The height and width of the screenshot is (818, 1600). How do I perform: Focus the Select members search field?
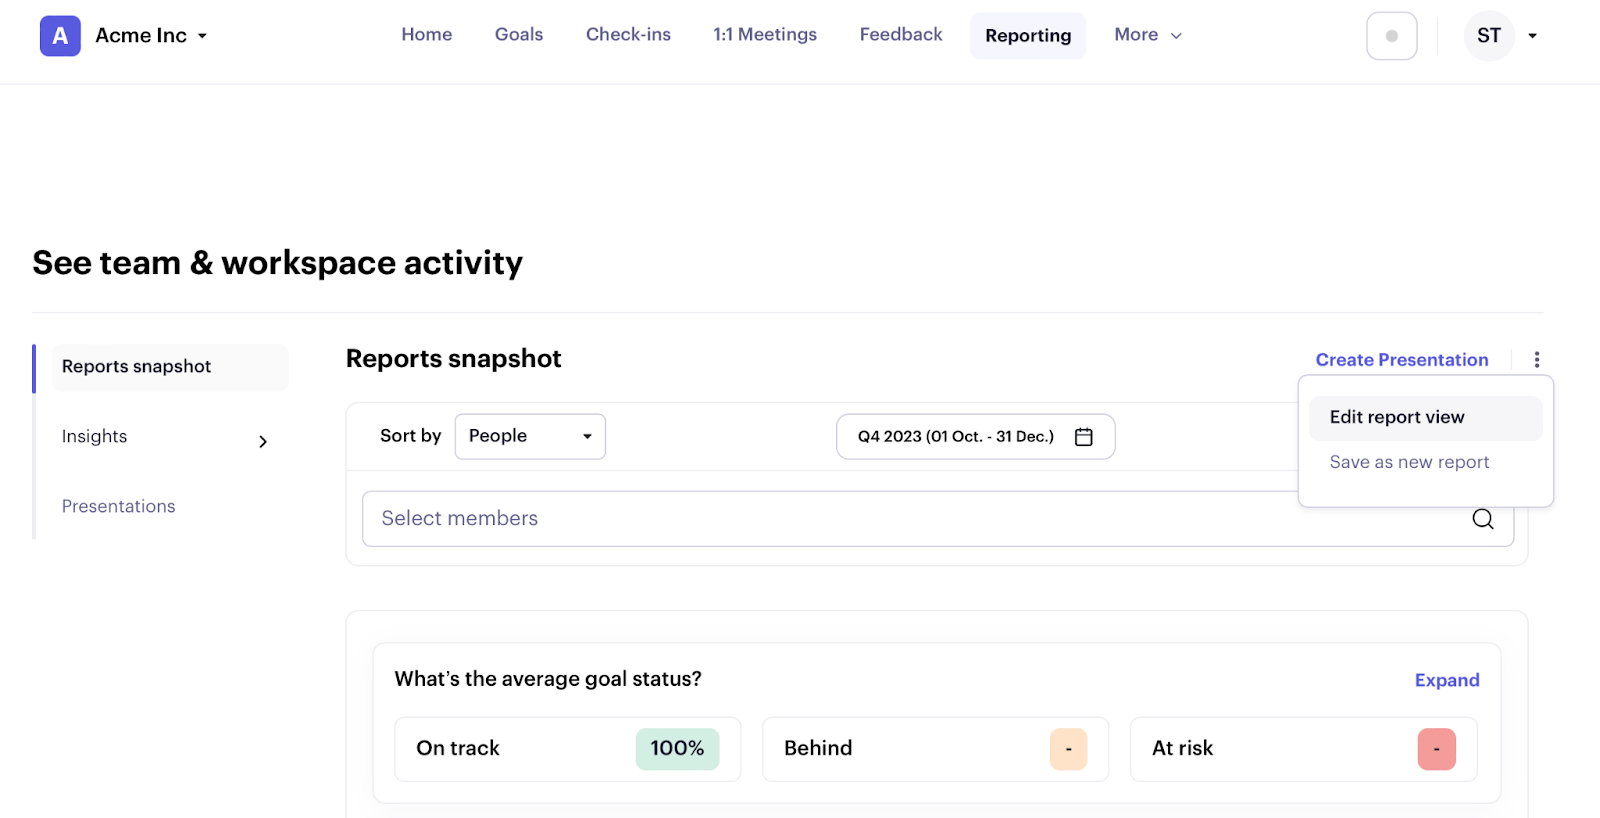pos(938,519)
